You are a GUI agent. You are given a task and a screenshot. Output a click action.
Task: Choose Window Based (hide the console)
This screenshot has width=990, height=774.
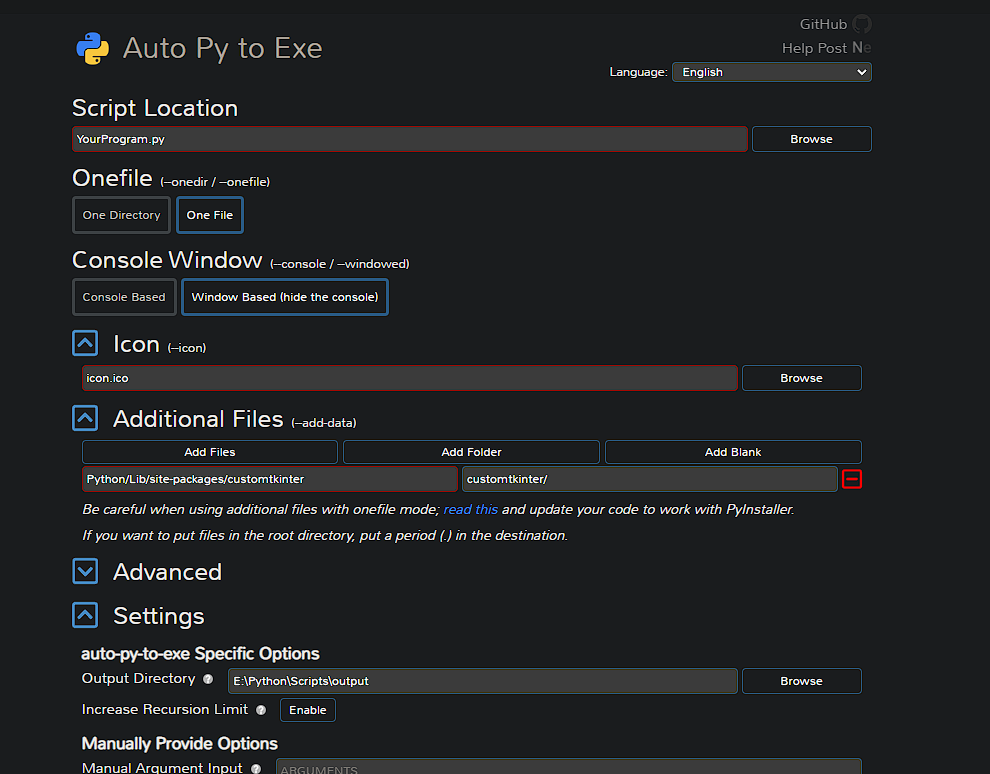tap(285, 297)
